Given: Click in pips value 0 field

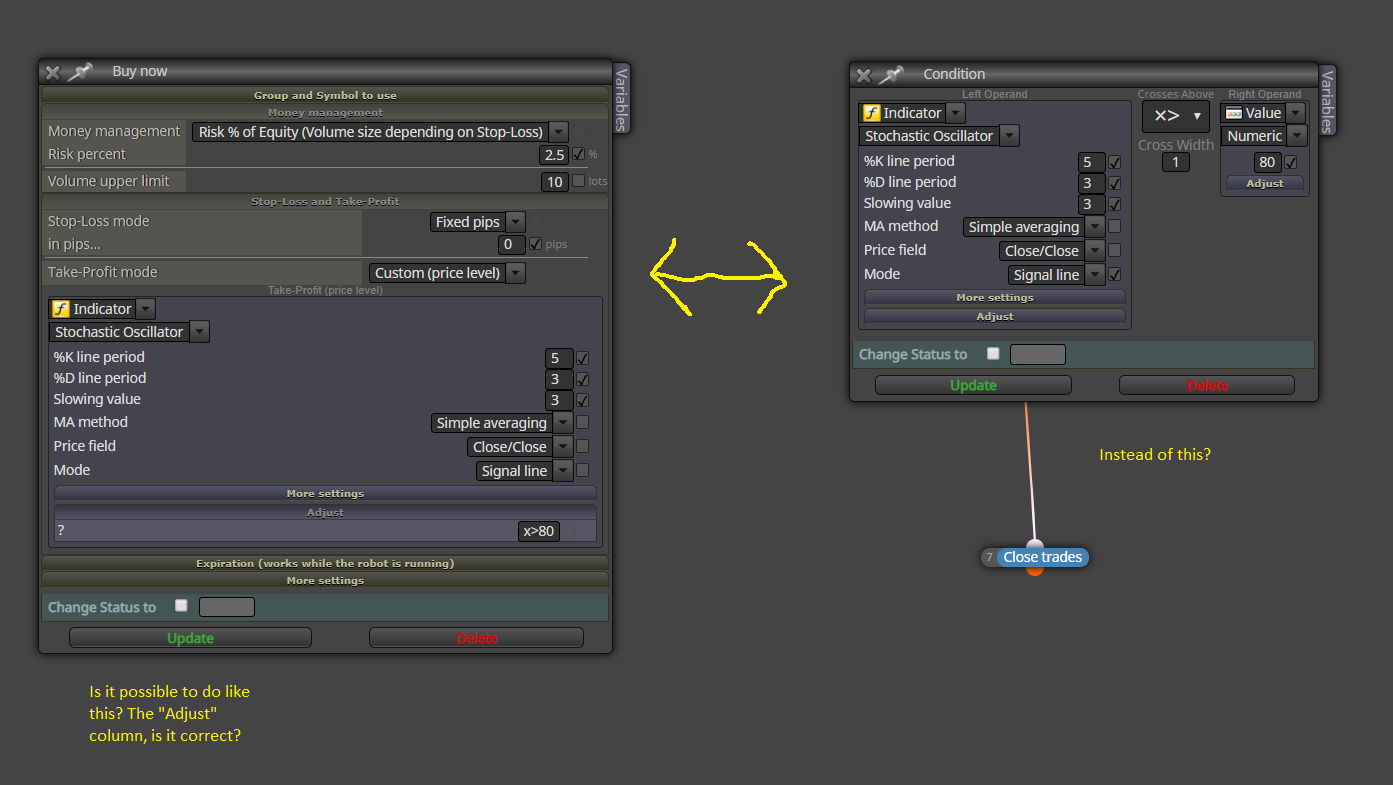Looking at the screenshot, I should click(511, 245).
